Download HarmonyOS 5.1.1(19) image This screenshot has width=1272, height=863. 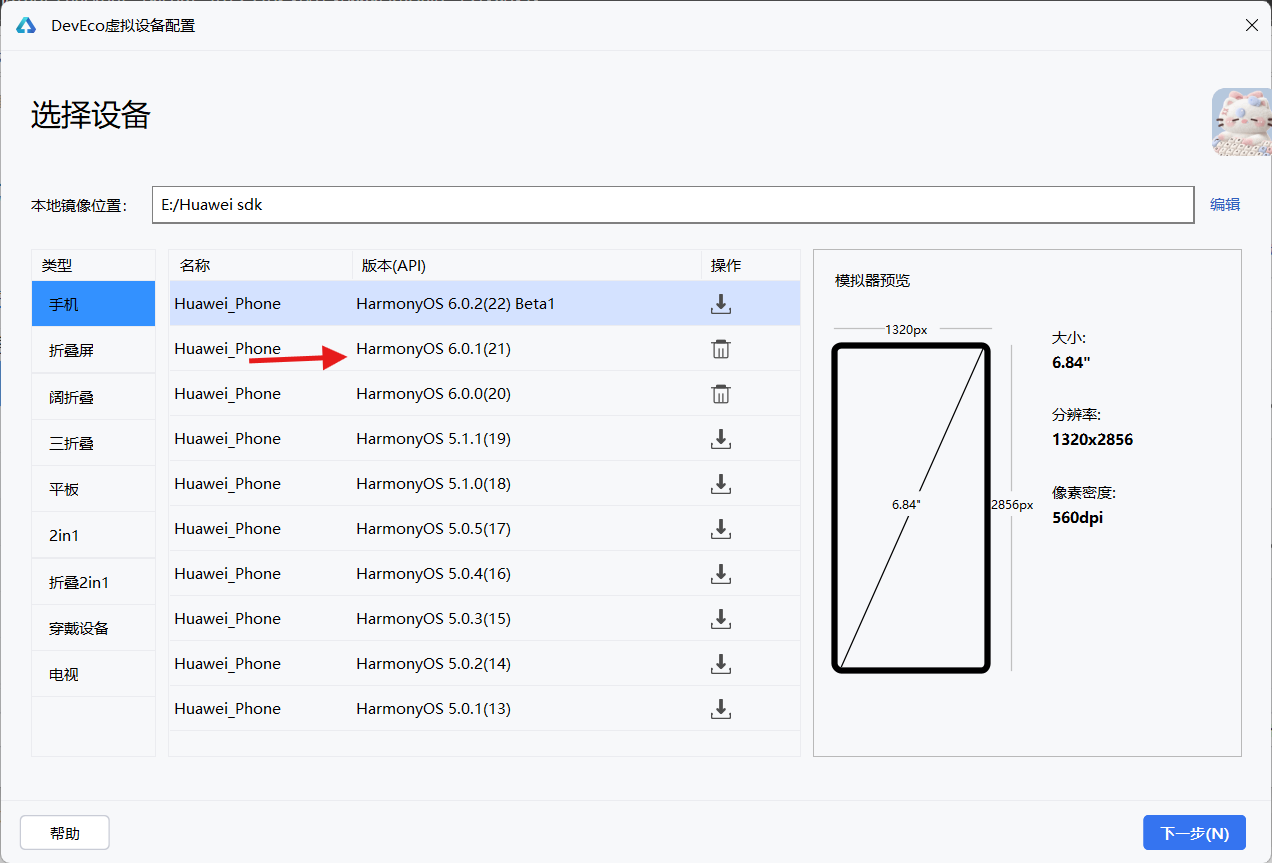click(x=720, y=438)
